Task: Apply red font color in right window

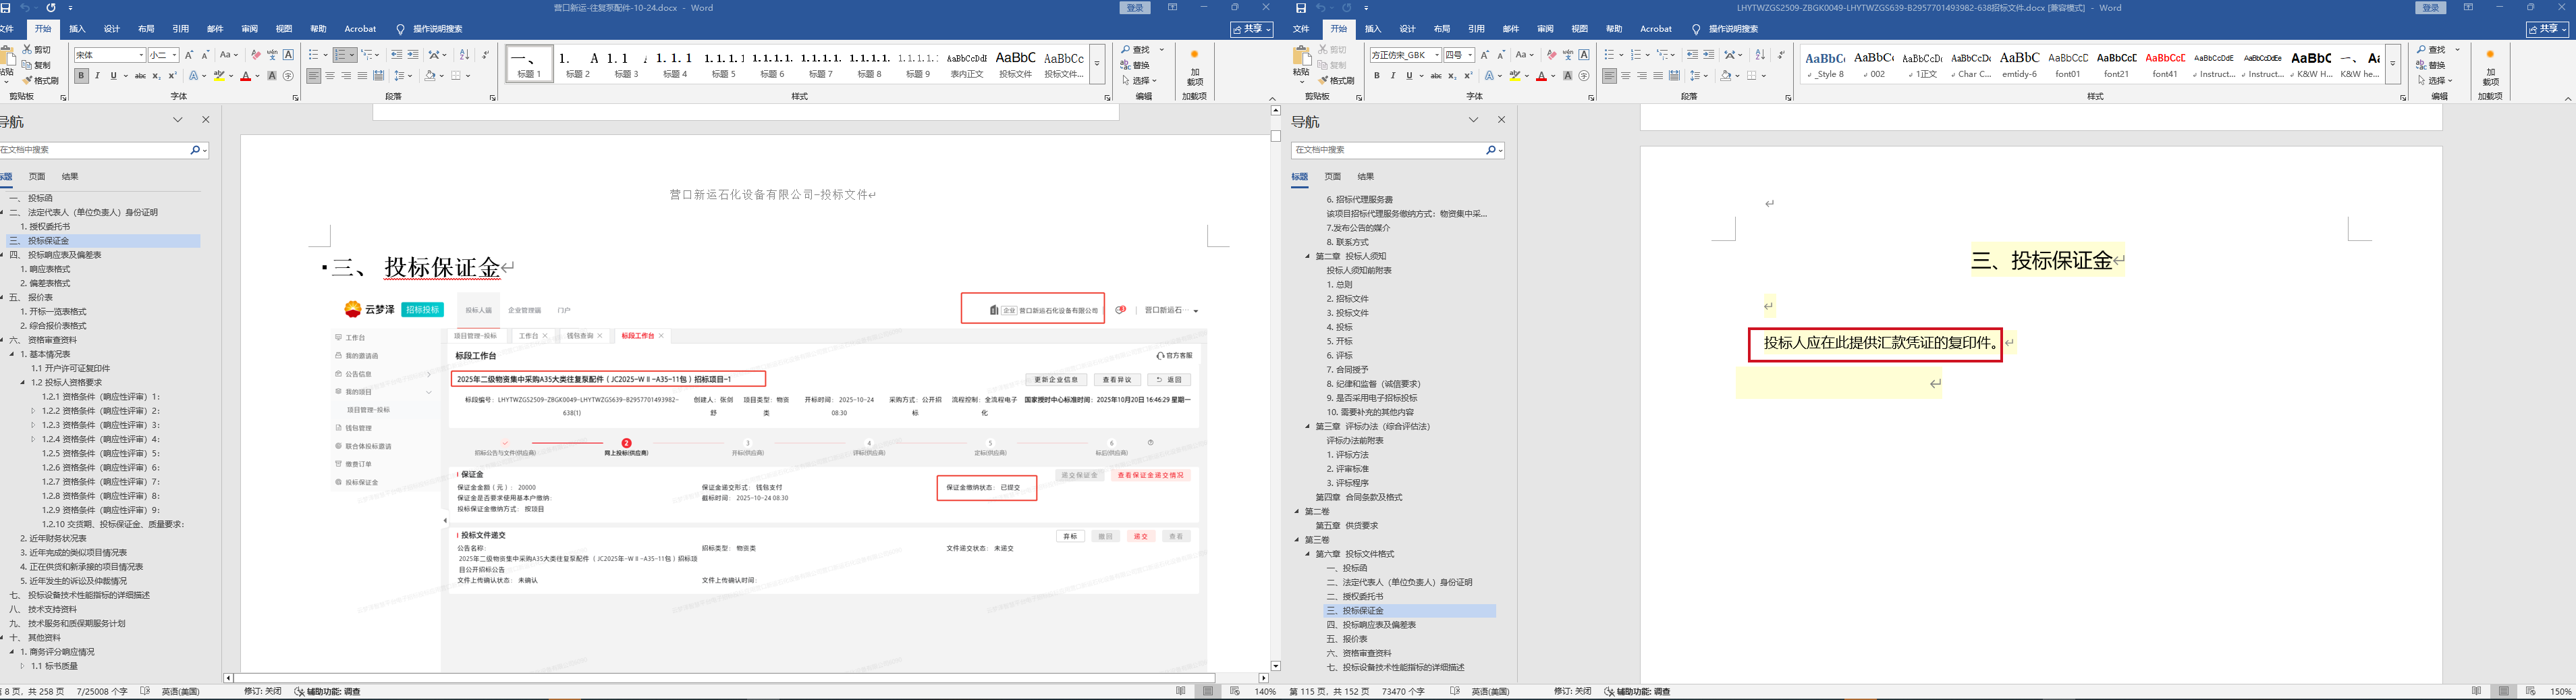Action: [x=1541, y=76]
